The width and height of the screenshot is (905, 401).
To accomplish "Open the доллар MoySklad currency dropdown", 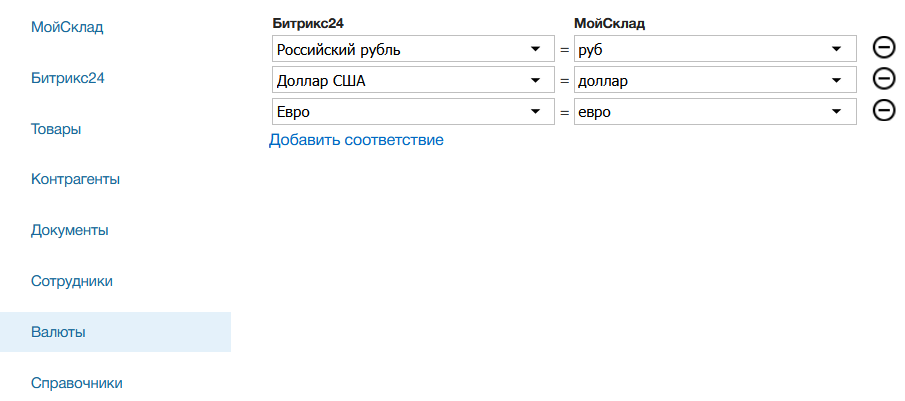I will (x=715, y=80).
